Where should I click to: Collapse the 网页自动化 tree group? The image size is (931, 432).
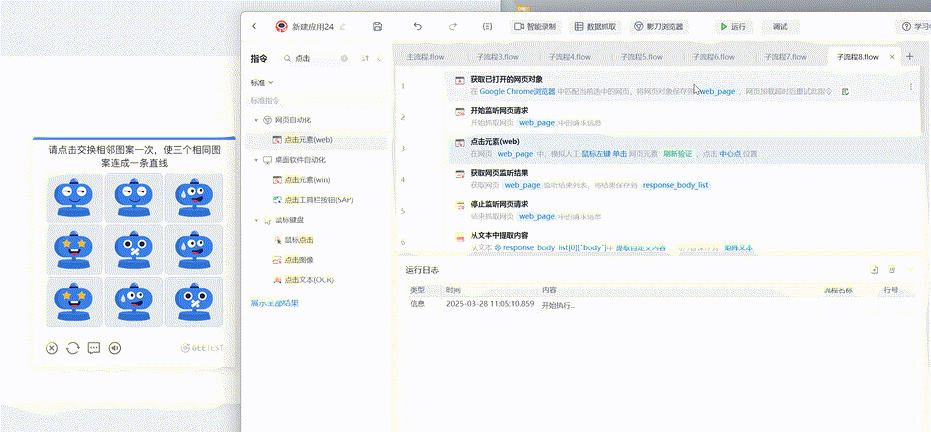[256, 119]
